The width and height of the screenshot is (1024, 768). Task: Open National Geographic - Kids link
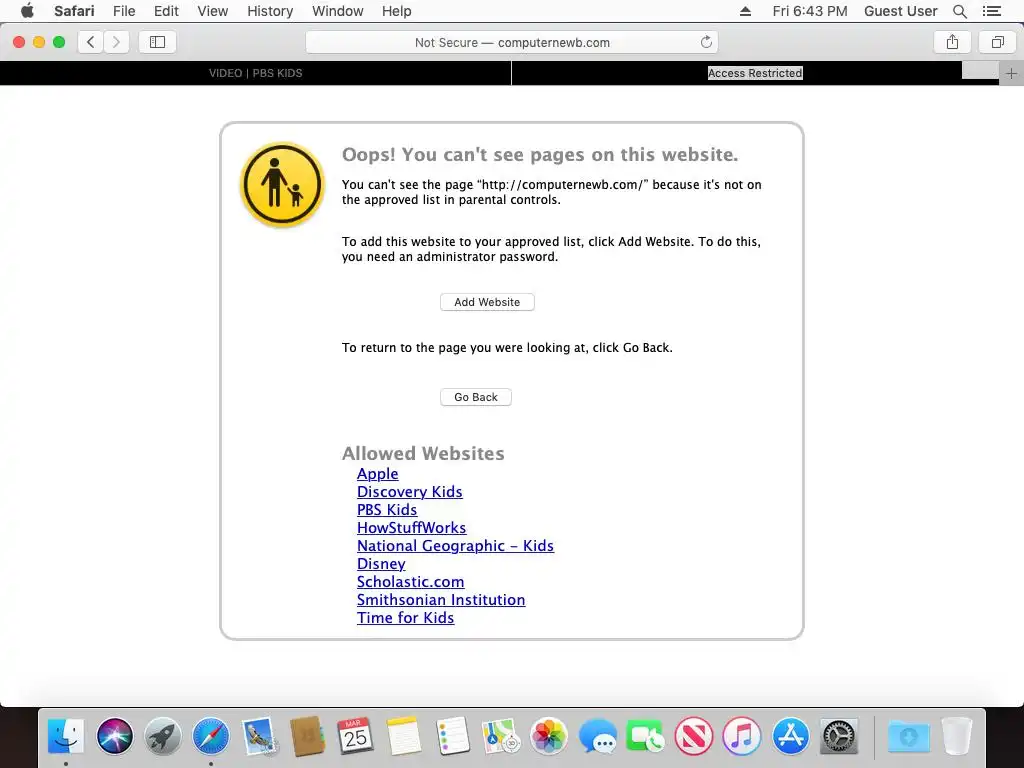455,546
